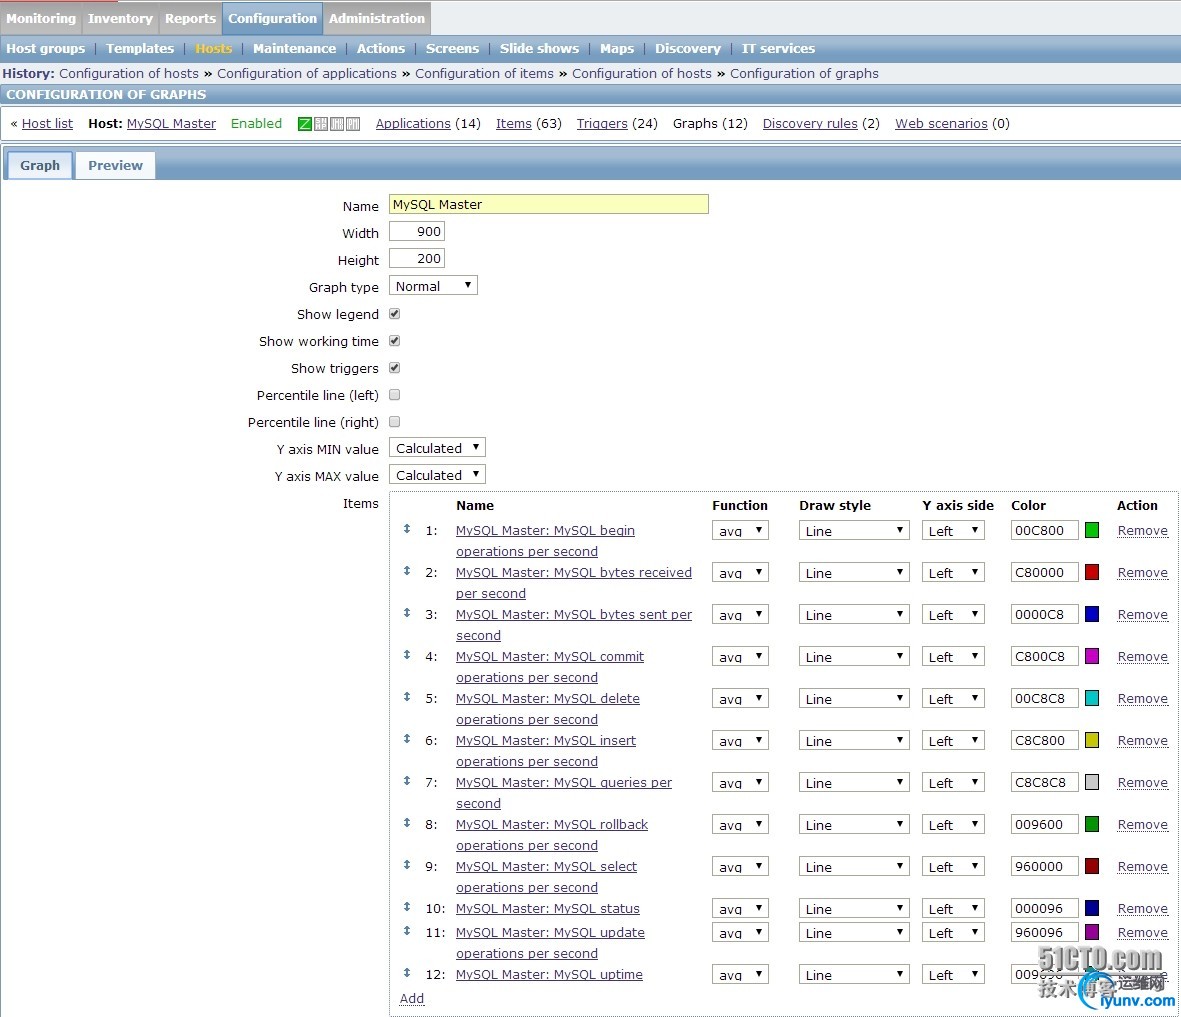Click the graph Name input field

point(548,204)
